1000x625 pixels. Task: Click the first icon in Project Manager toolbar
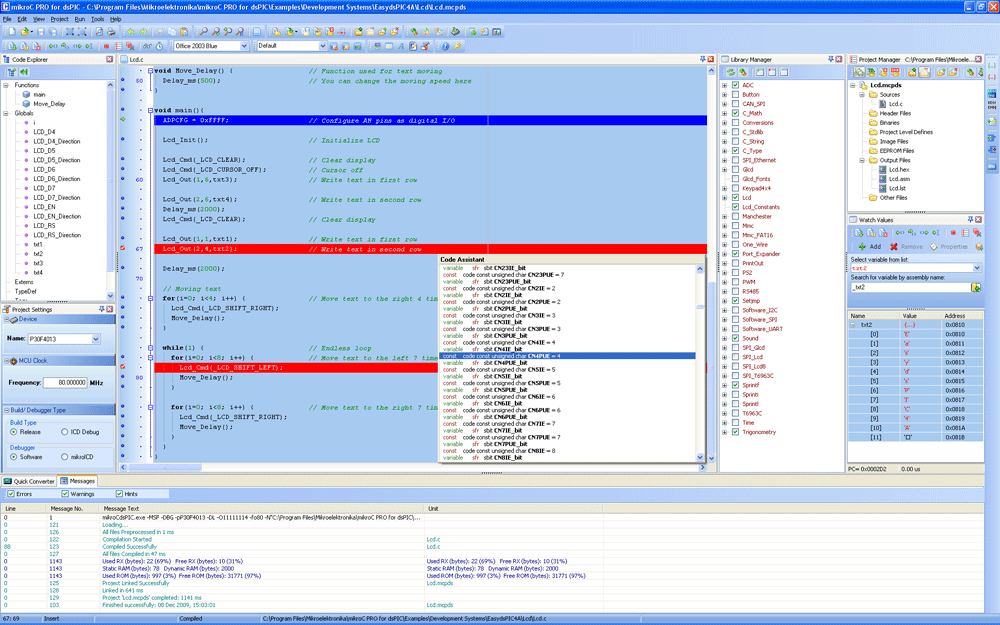click(x=858, y=72)
